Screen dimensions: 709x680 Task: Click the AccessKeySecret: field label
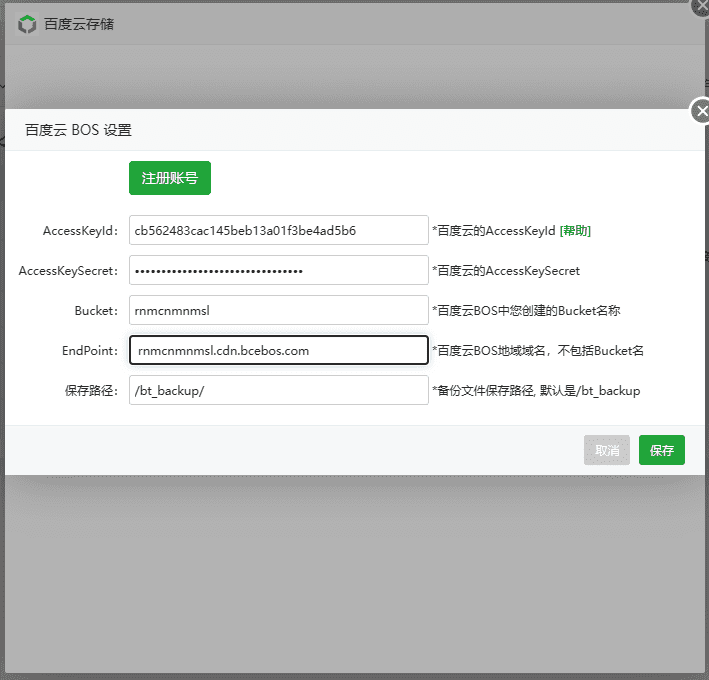click(68, 271)
